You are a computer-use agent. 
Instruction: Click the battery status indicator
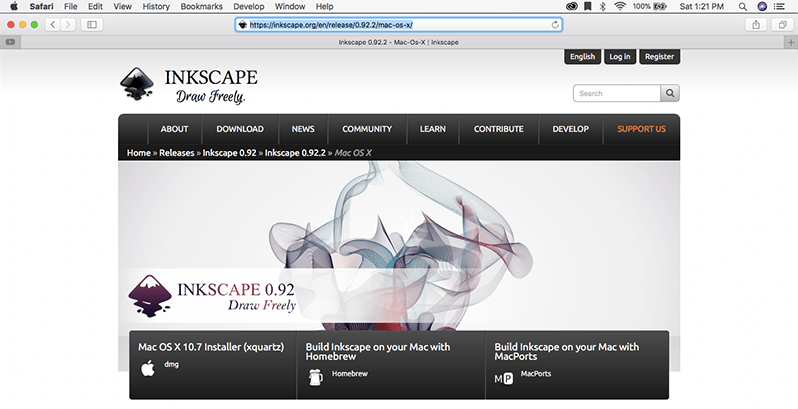point(650,7)
